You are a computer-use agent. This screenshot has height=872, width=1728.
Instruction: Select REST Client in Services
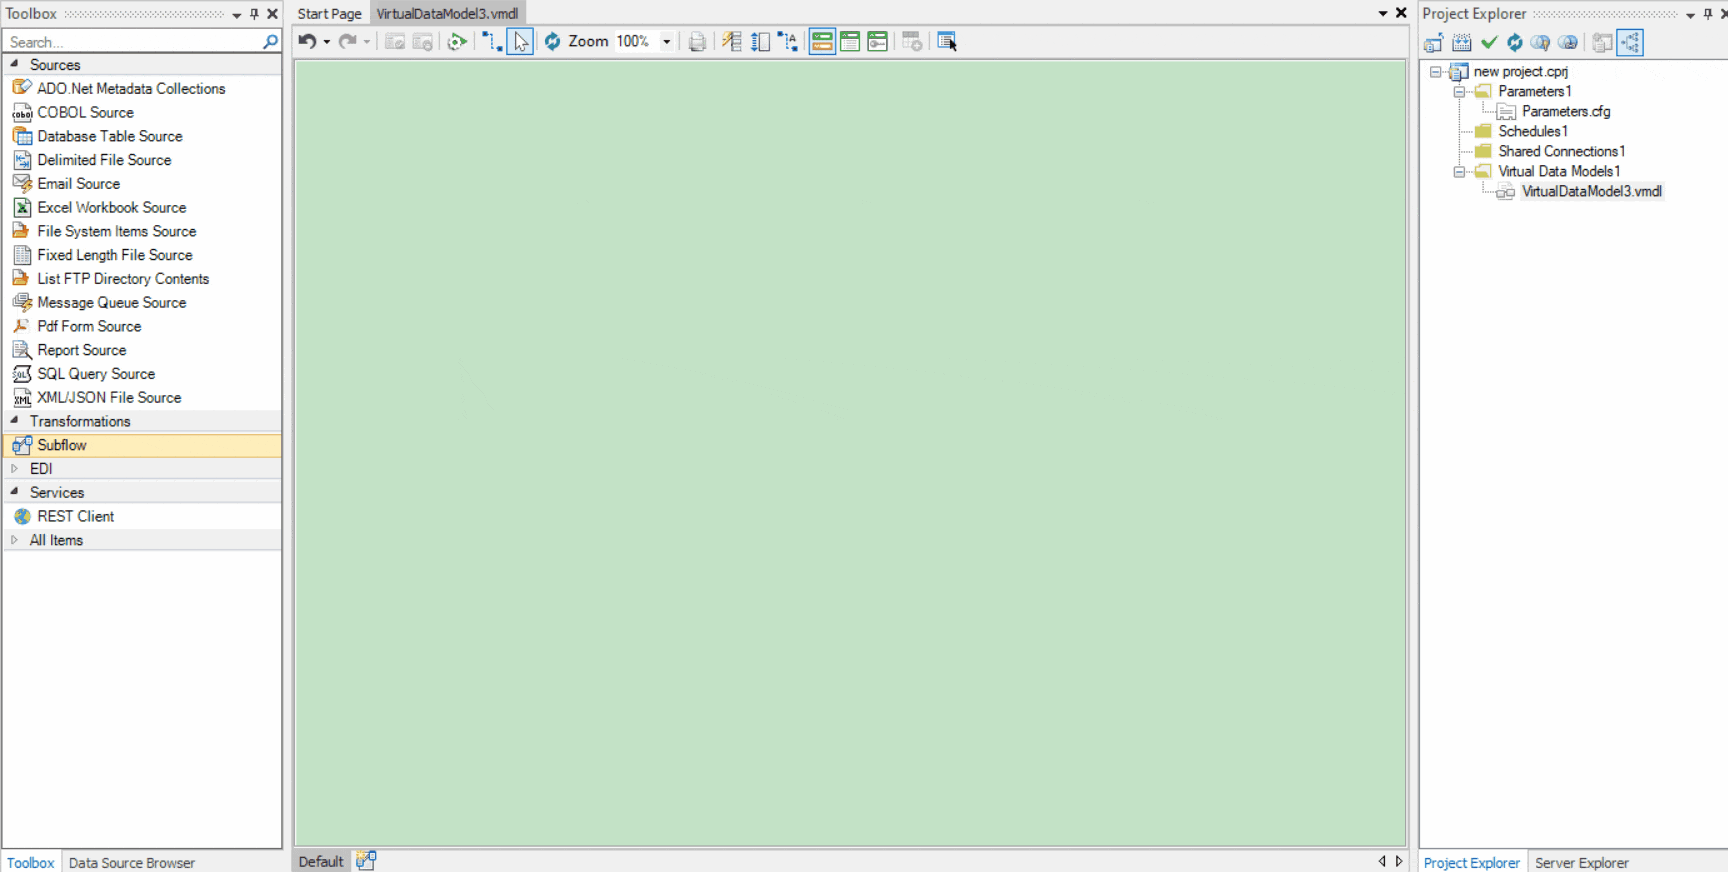[75, 516]
